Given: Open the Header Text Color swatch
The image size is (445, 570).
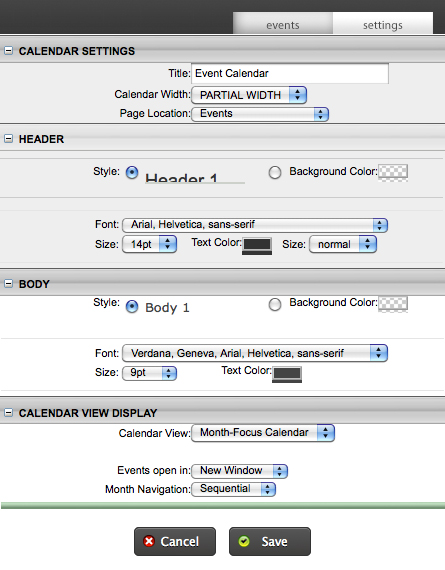Looking at the screenshot, I should [x=257, y=246].
